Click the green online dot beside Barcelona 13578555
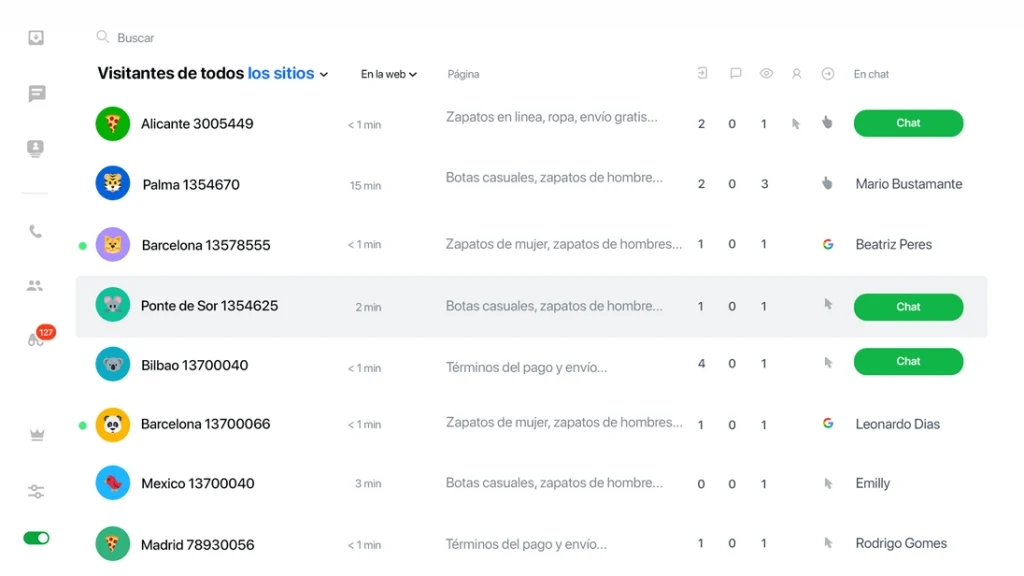 point(82,243)
